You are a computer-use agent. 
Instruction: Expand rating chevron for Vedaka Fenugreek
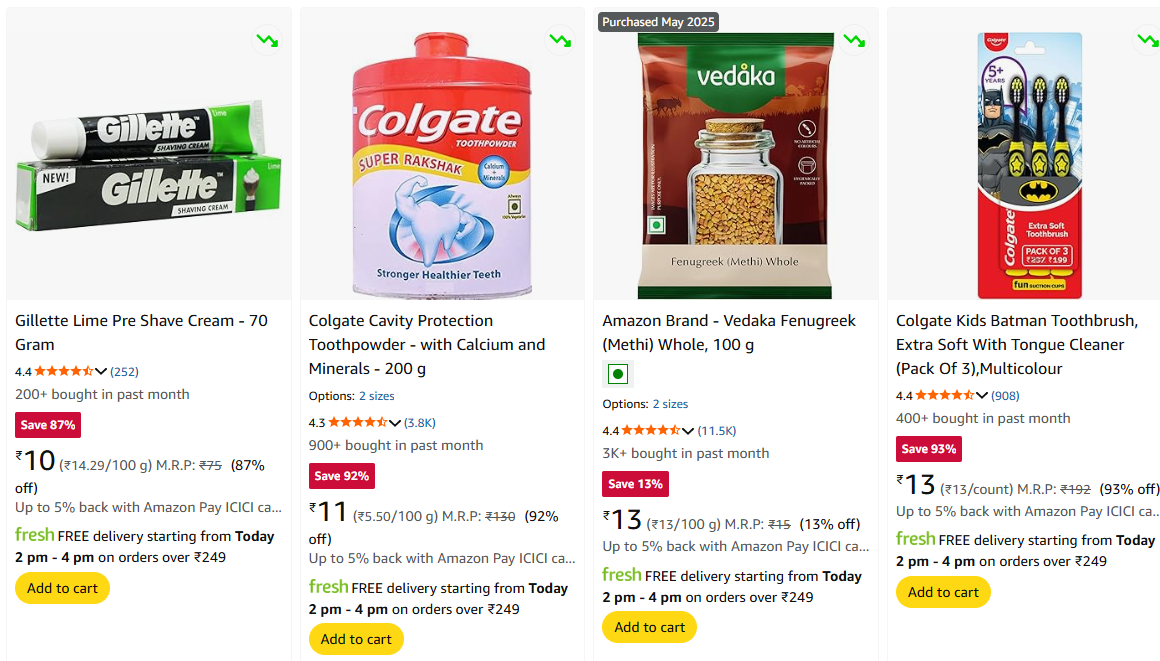[688, 430]
